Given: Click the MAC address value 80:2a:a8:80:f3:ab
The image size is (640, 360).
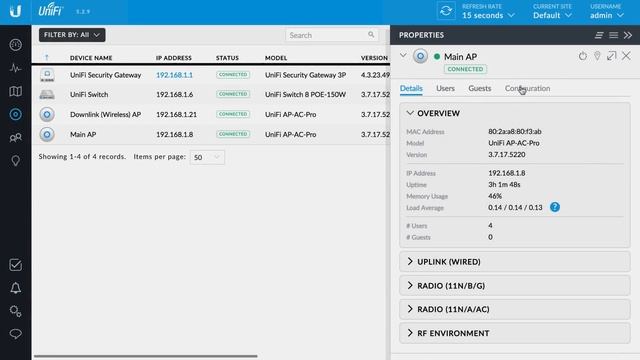Looking at the screenshot, I should [515, 131].
